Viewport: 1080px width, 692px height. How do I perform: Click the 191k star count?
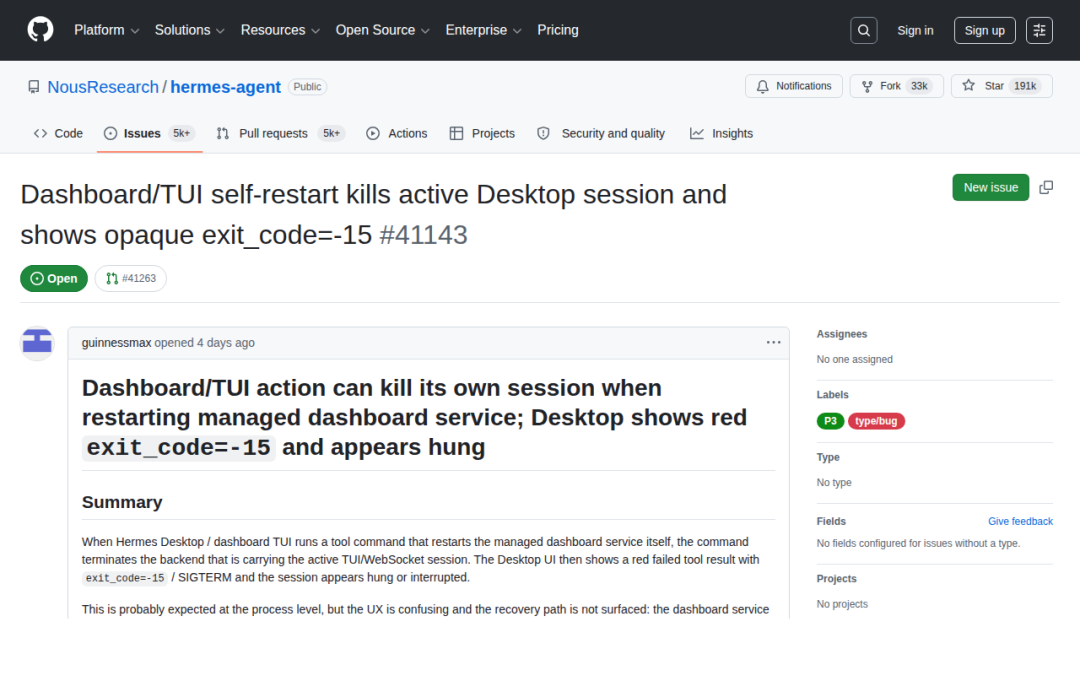pyautogui.click(x=1024, y=86)
